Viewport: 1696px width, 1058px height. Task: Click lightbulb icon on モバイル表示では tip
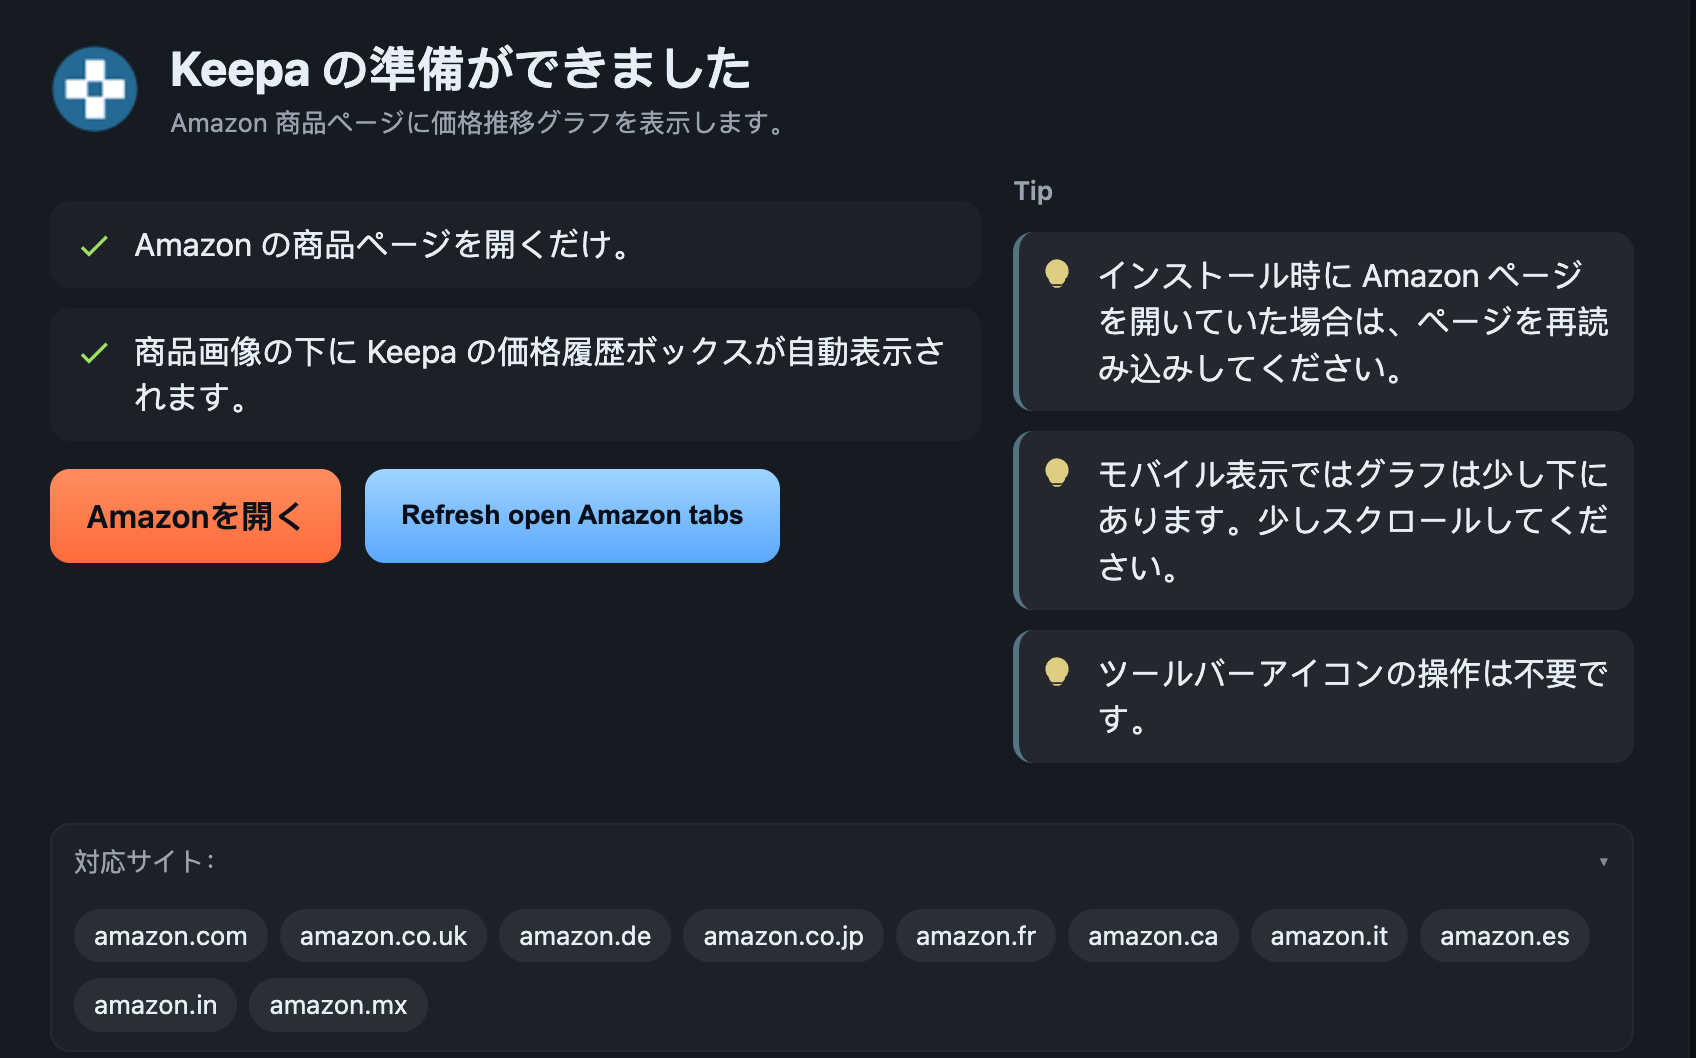1057,472
